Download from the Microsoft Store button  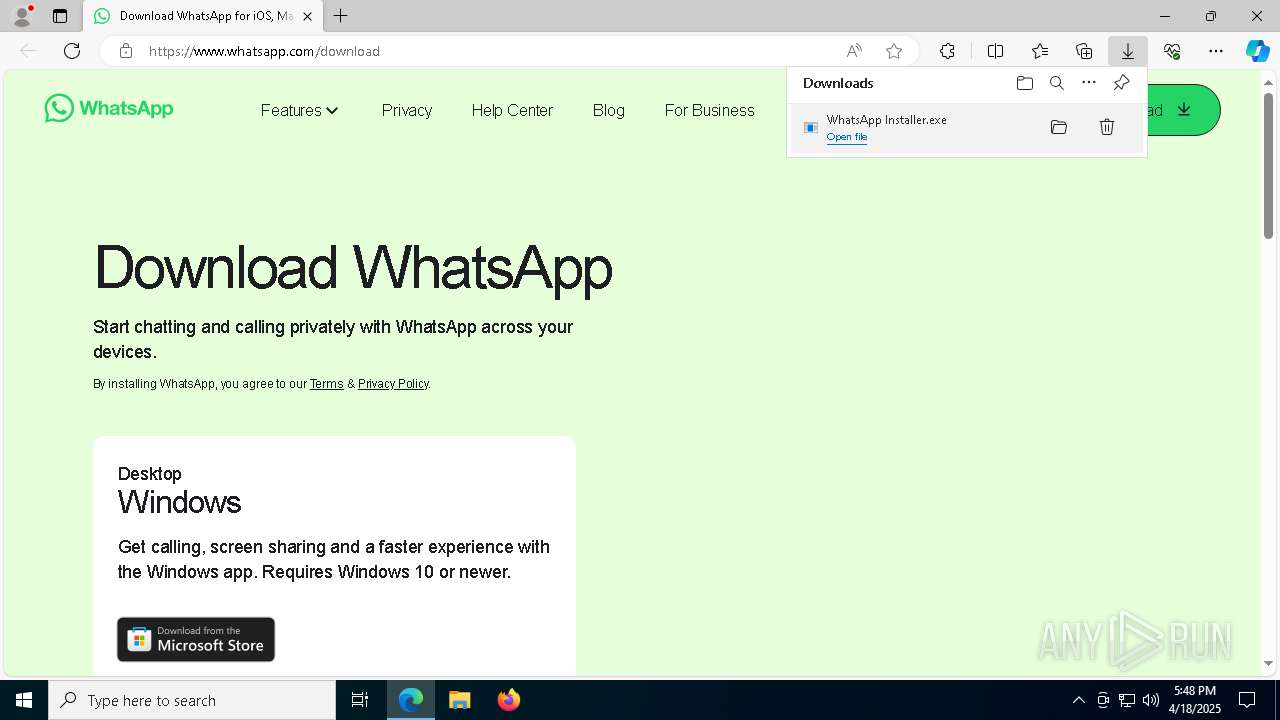click(196, 639)
